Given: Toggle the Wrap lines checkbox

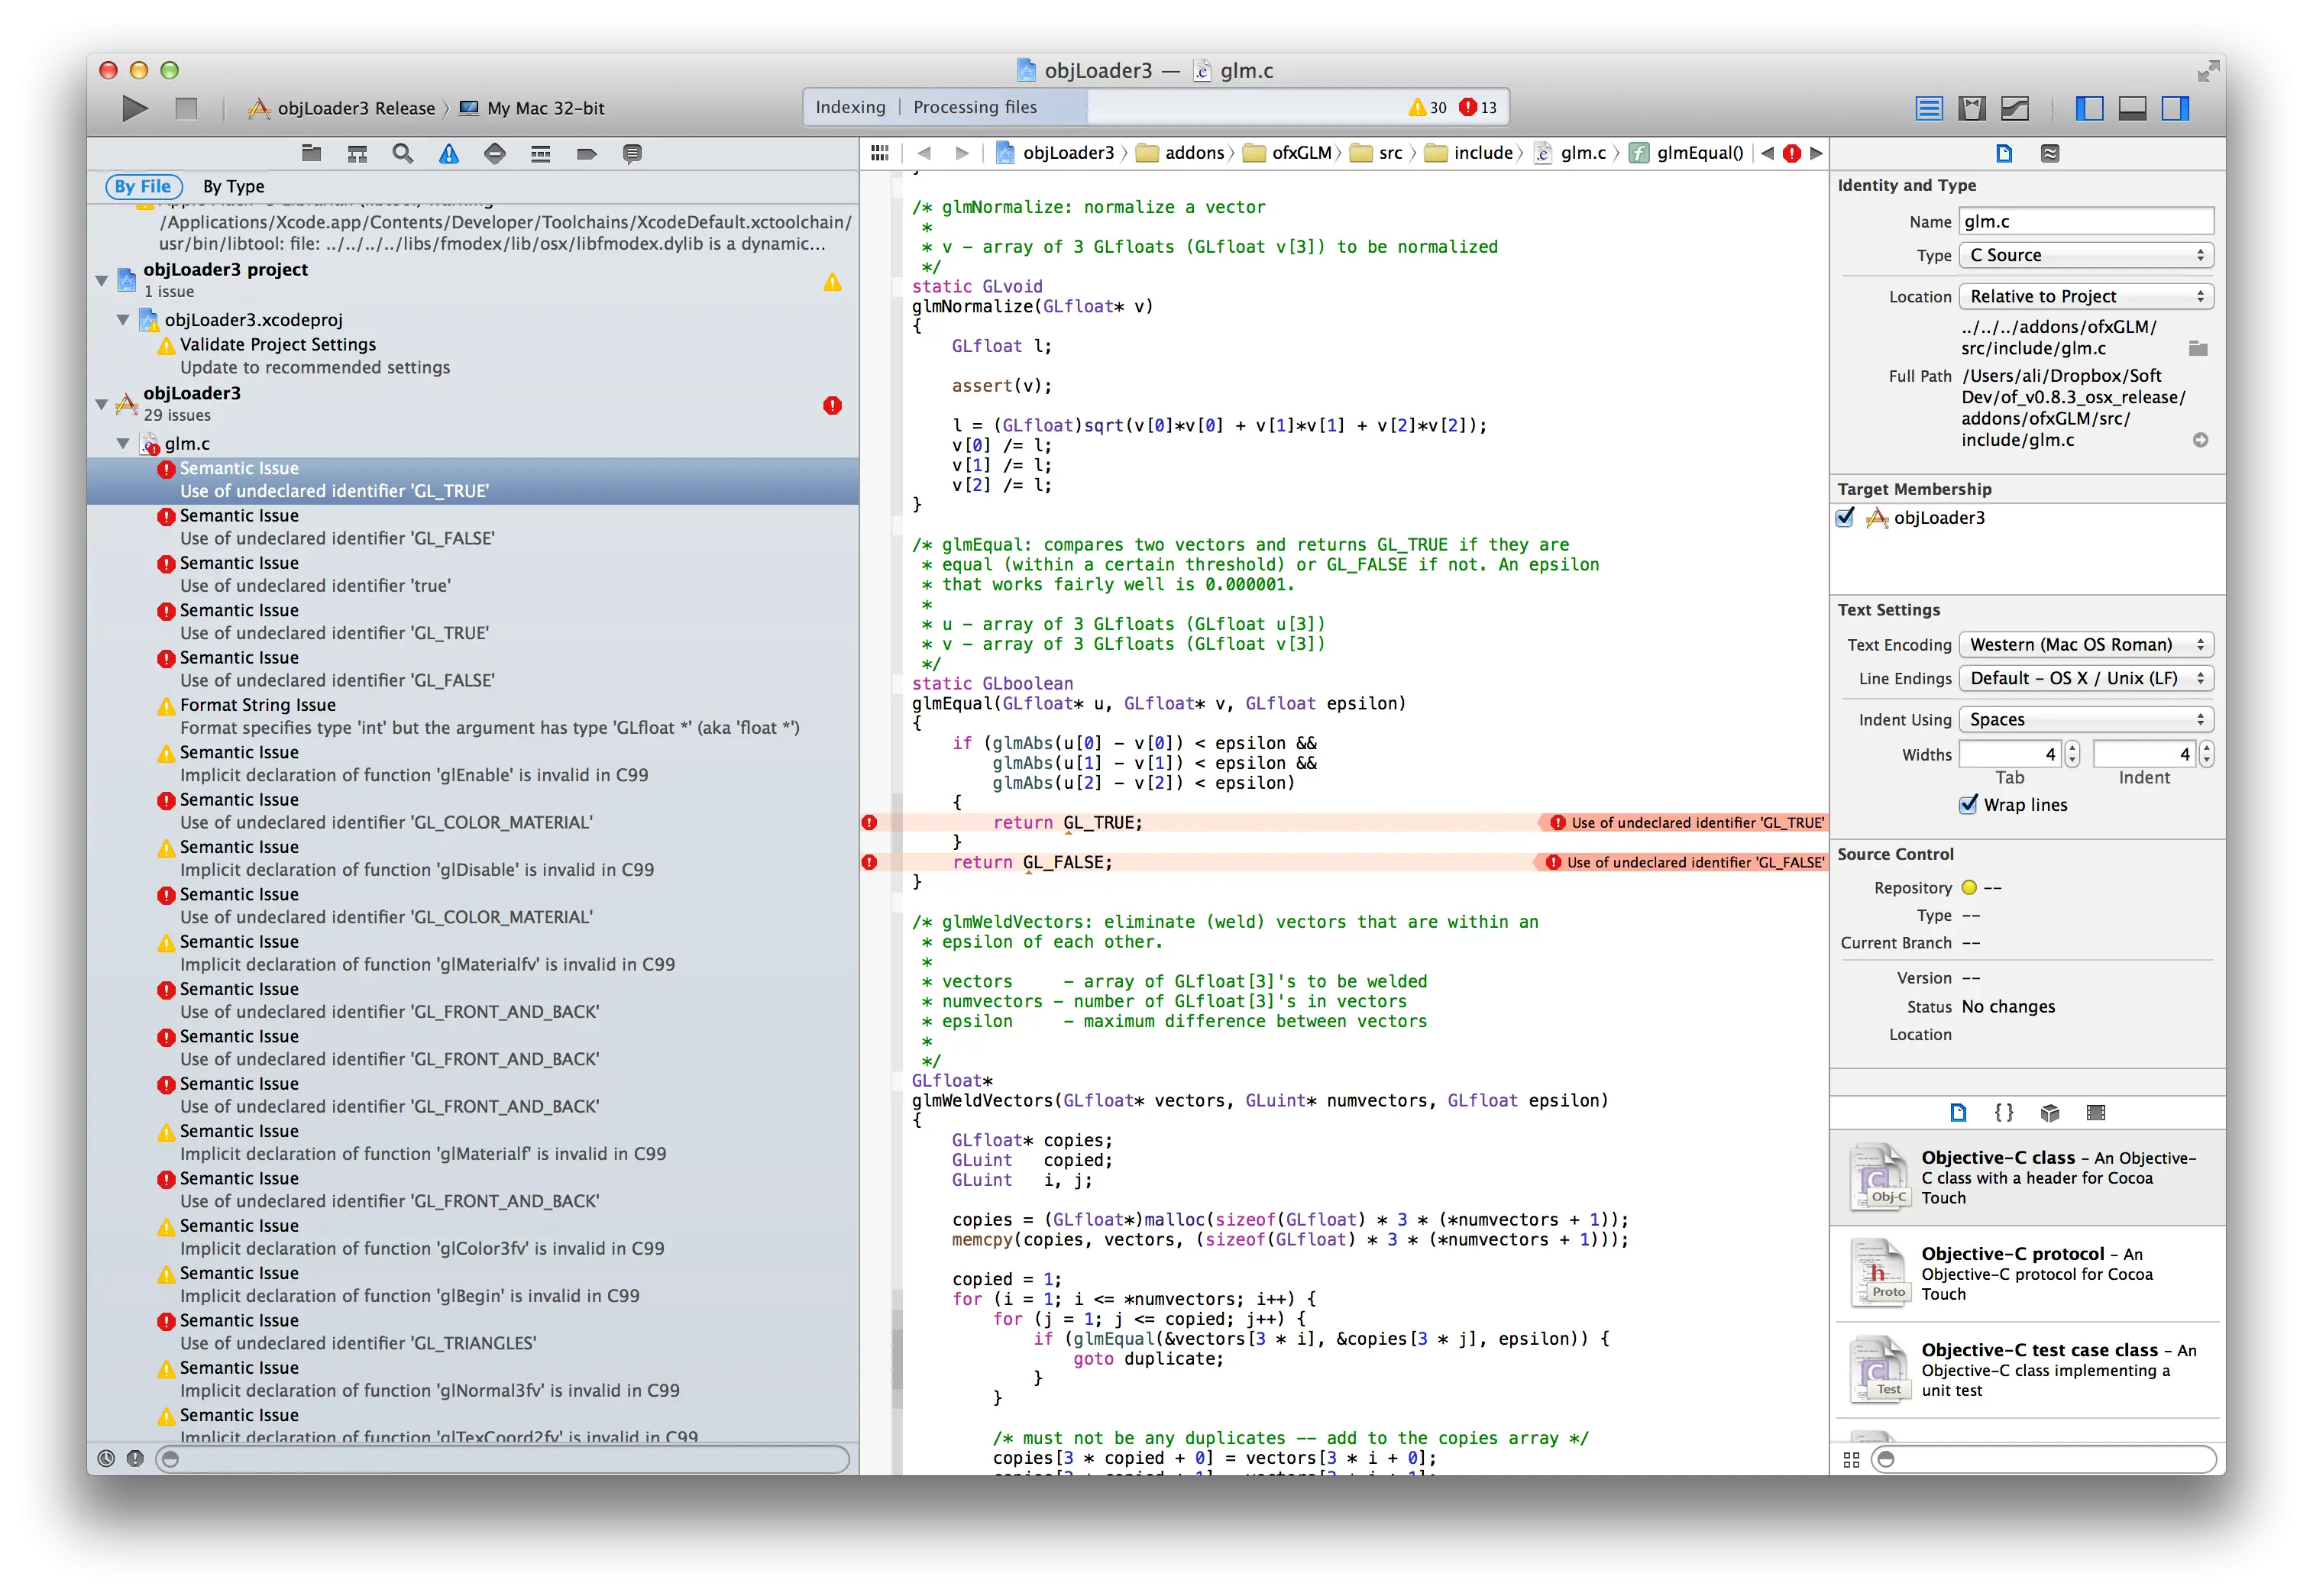Looking at the screenshot, I should [1968, 805].
